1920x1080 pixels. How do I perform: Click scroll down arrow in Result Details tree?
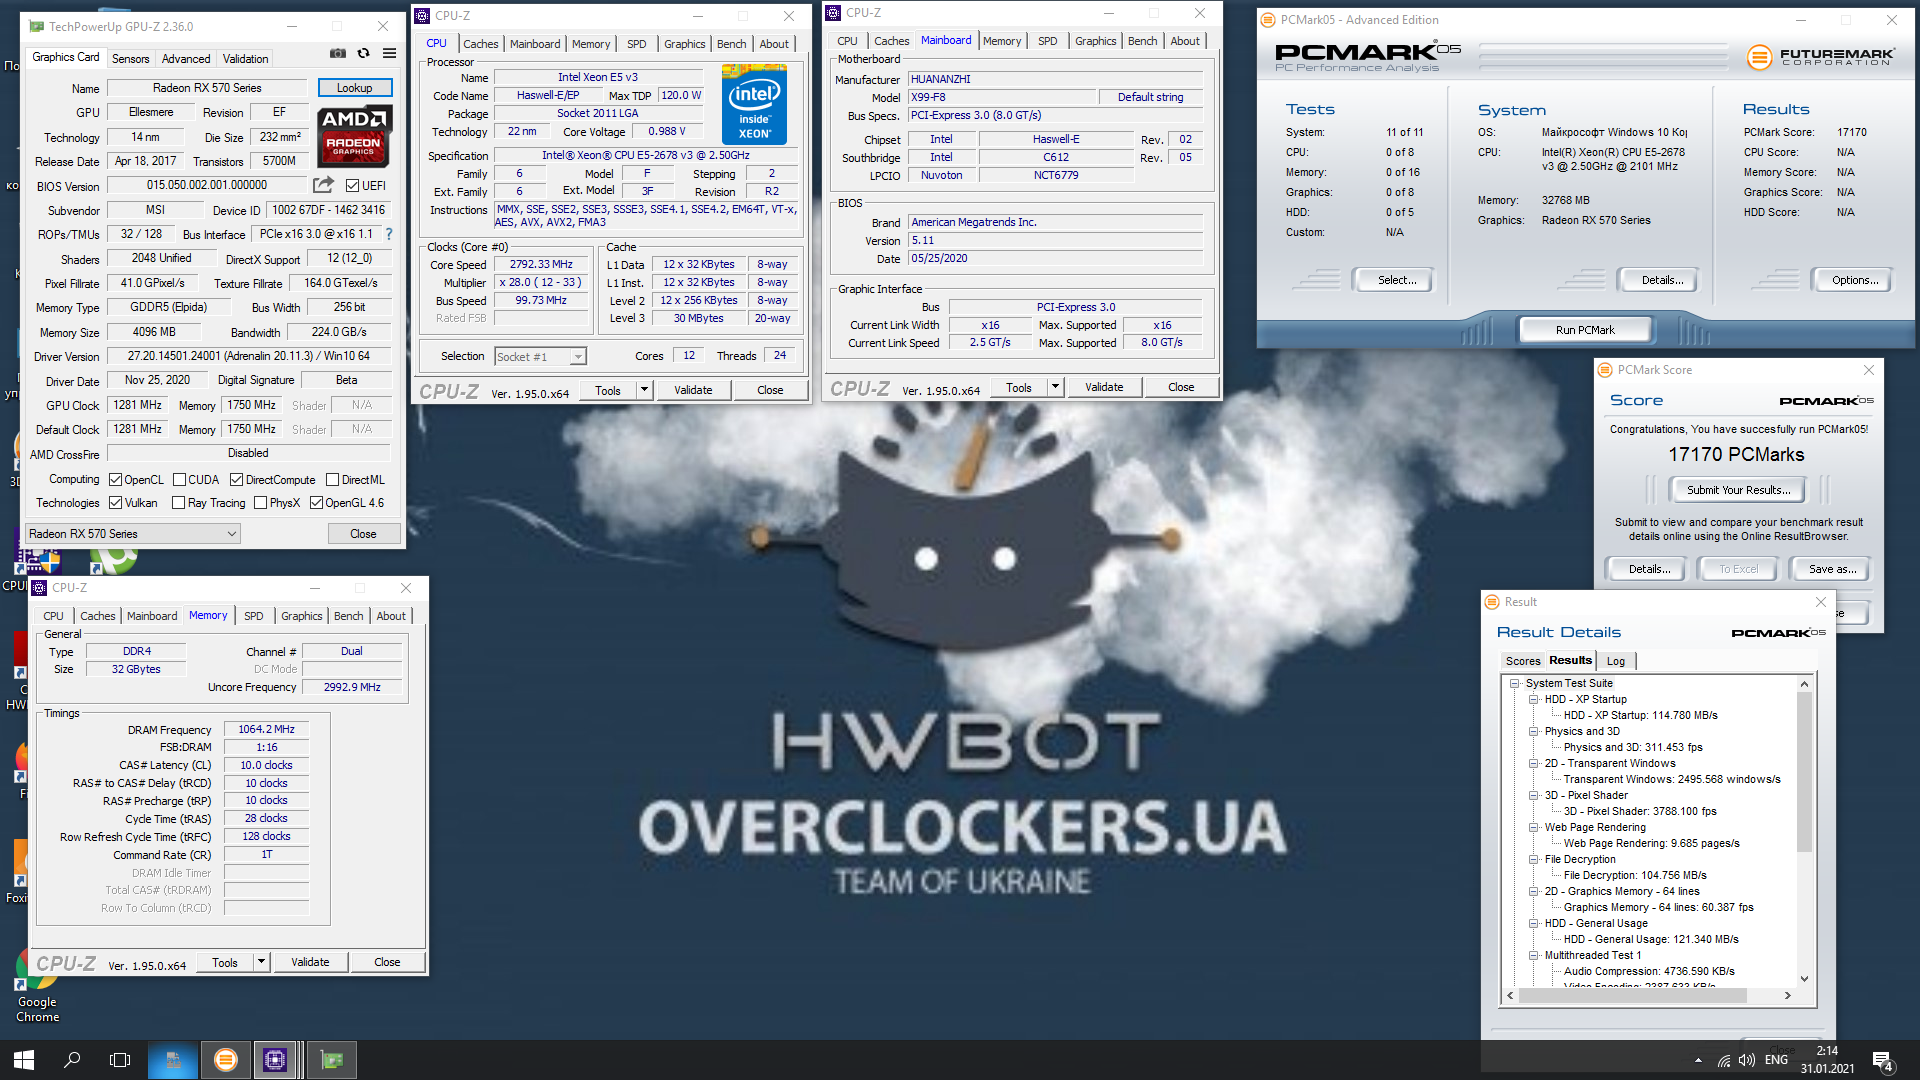tap(1804, 979)
